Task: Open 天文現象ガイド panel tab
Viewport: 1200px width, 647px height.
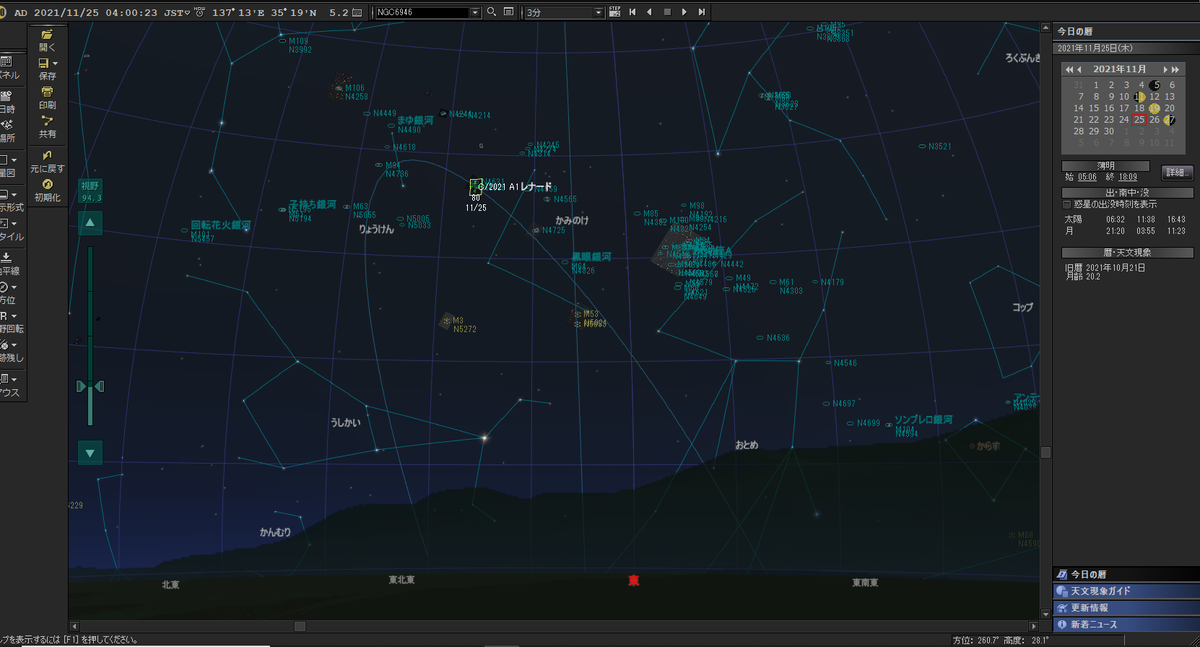Action: [1126, 590]
